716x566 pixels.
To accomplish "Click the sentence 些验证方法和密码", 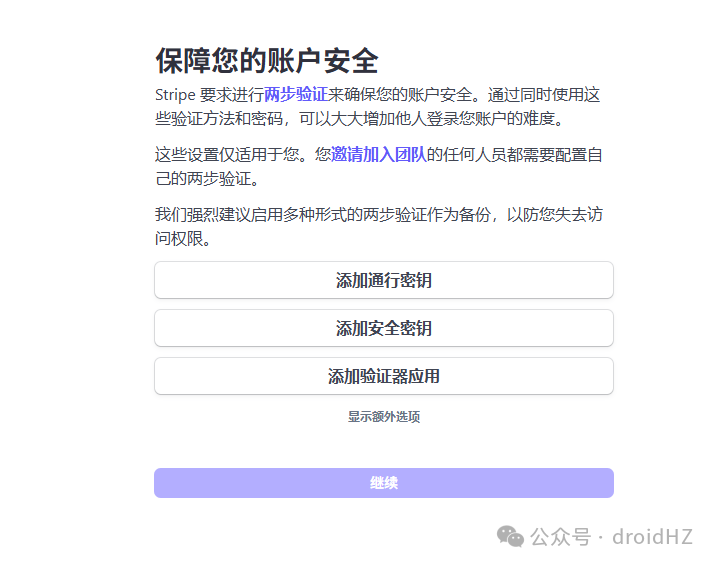I will [x=219, y=119].
